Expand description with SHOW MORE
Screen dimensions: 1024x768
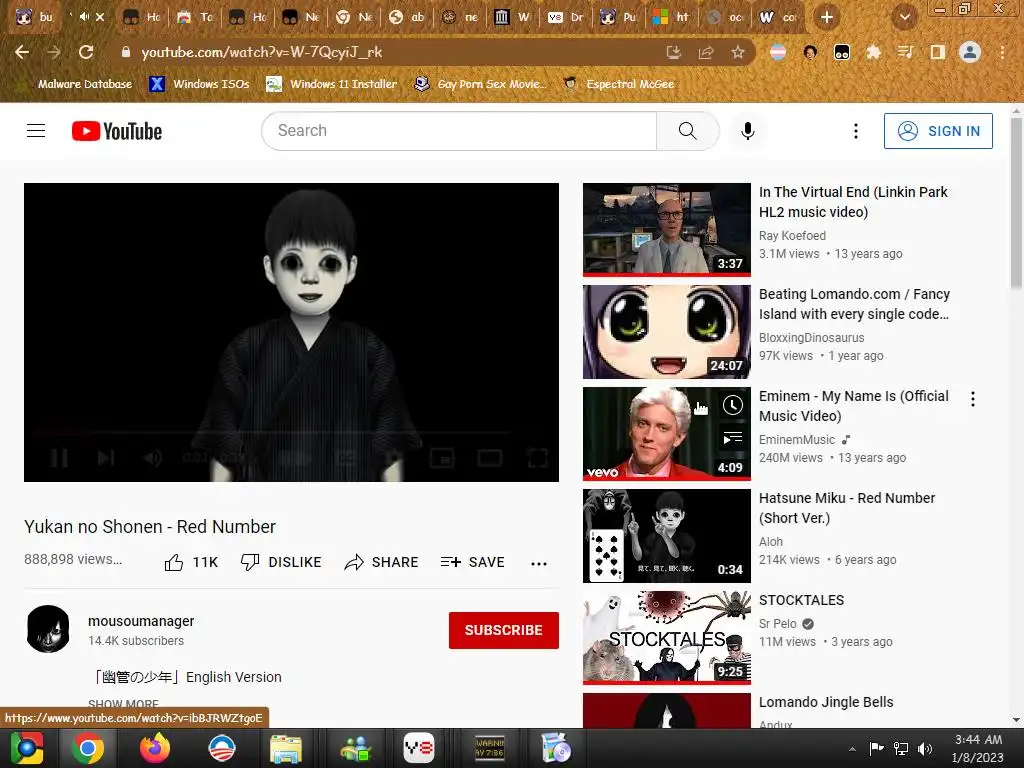(123, 704)
